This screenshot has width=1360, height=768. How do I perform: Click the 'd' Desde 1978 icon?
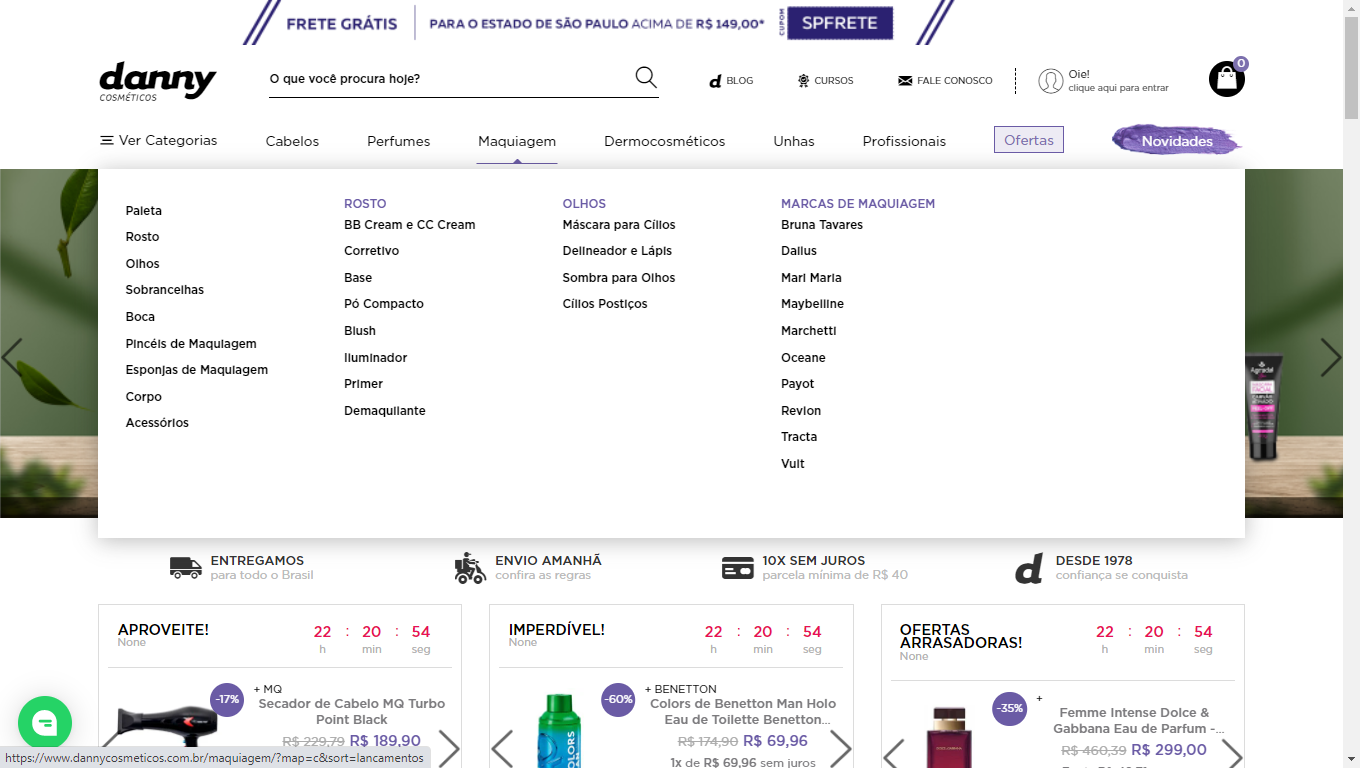(x=1029, y=568)
